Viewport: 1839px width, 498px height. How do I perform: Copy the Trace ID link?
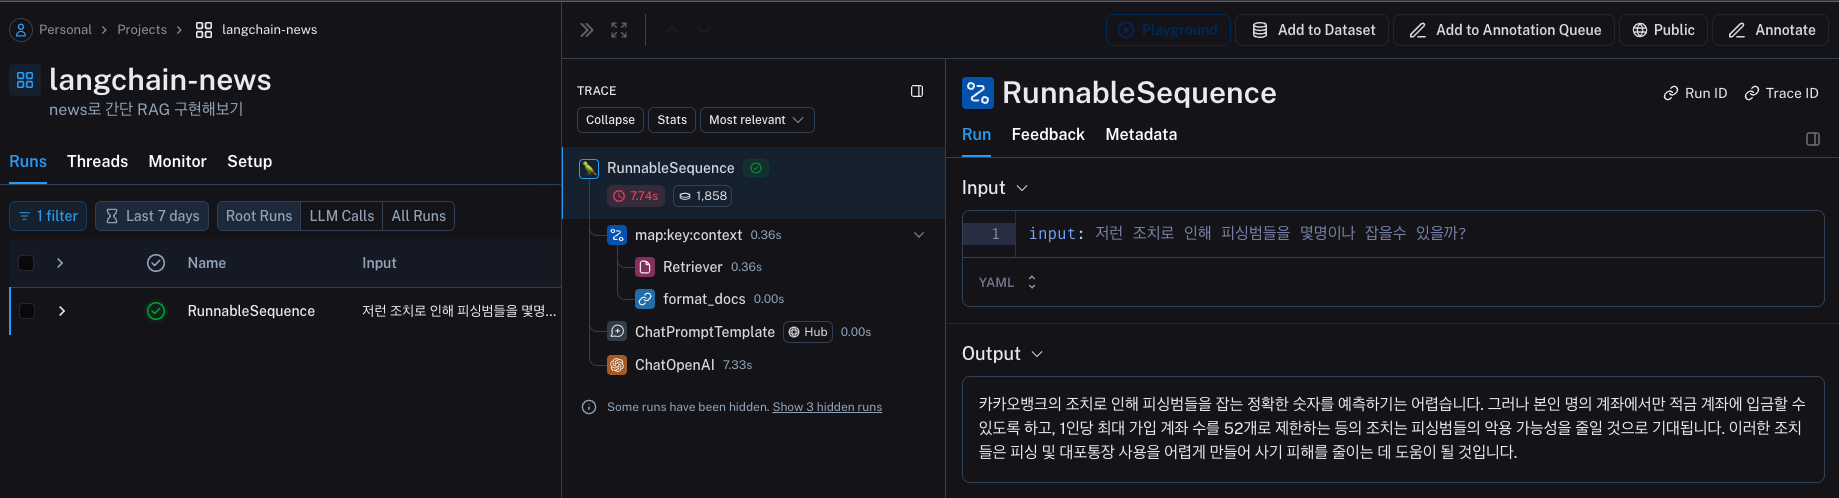click(x=1781, y=93)
